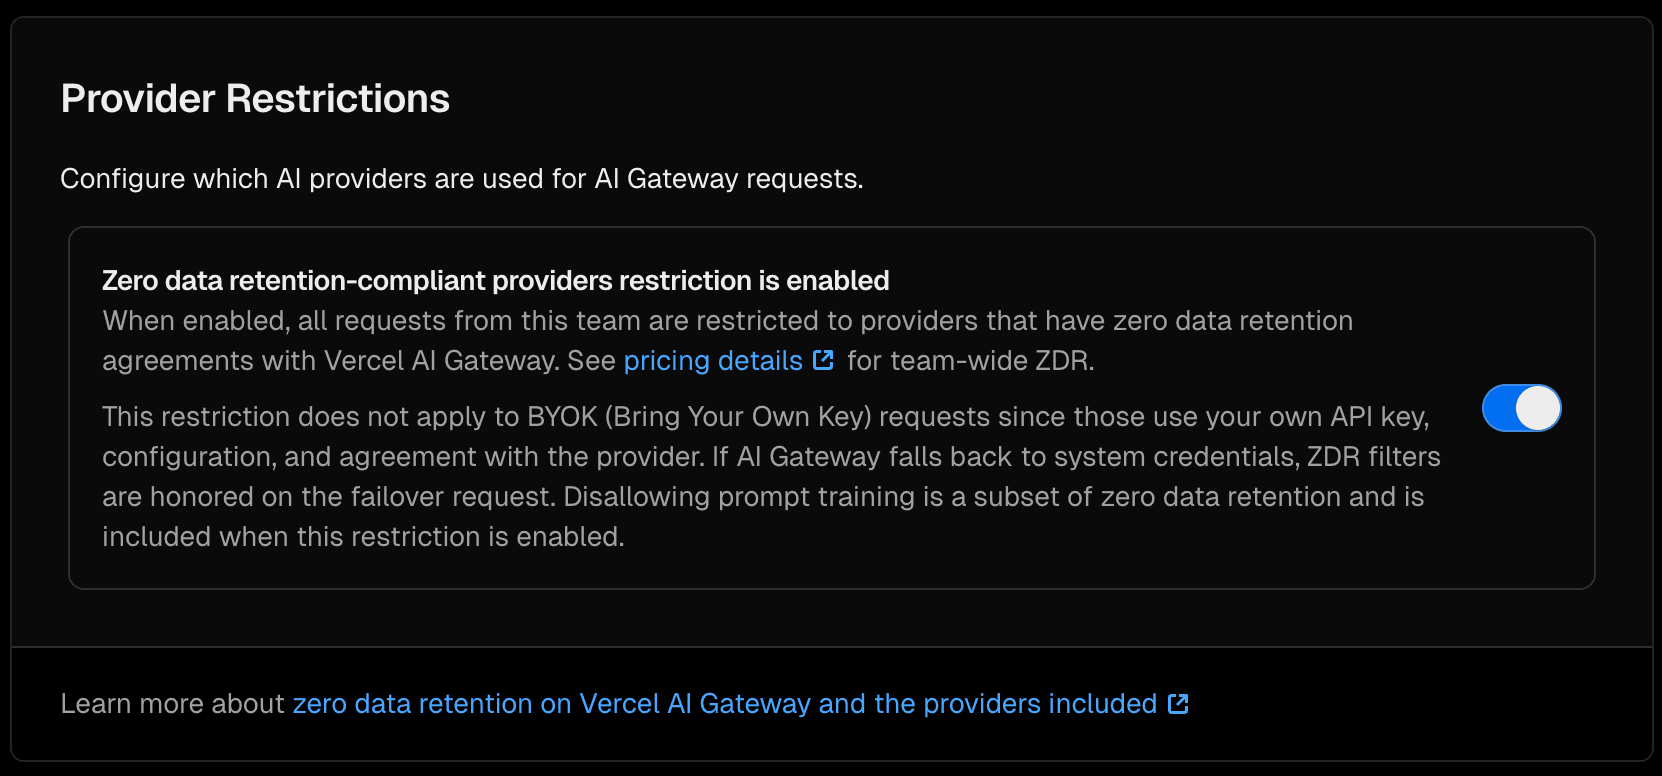Screen dimensions: 1662x776
Task: Open the zero data retention providers link
Action: [724, 704]
